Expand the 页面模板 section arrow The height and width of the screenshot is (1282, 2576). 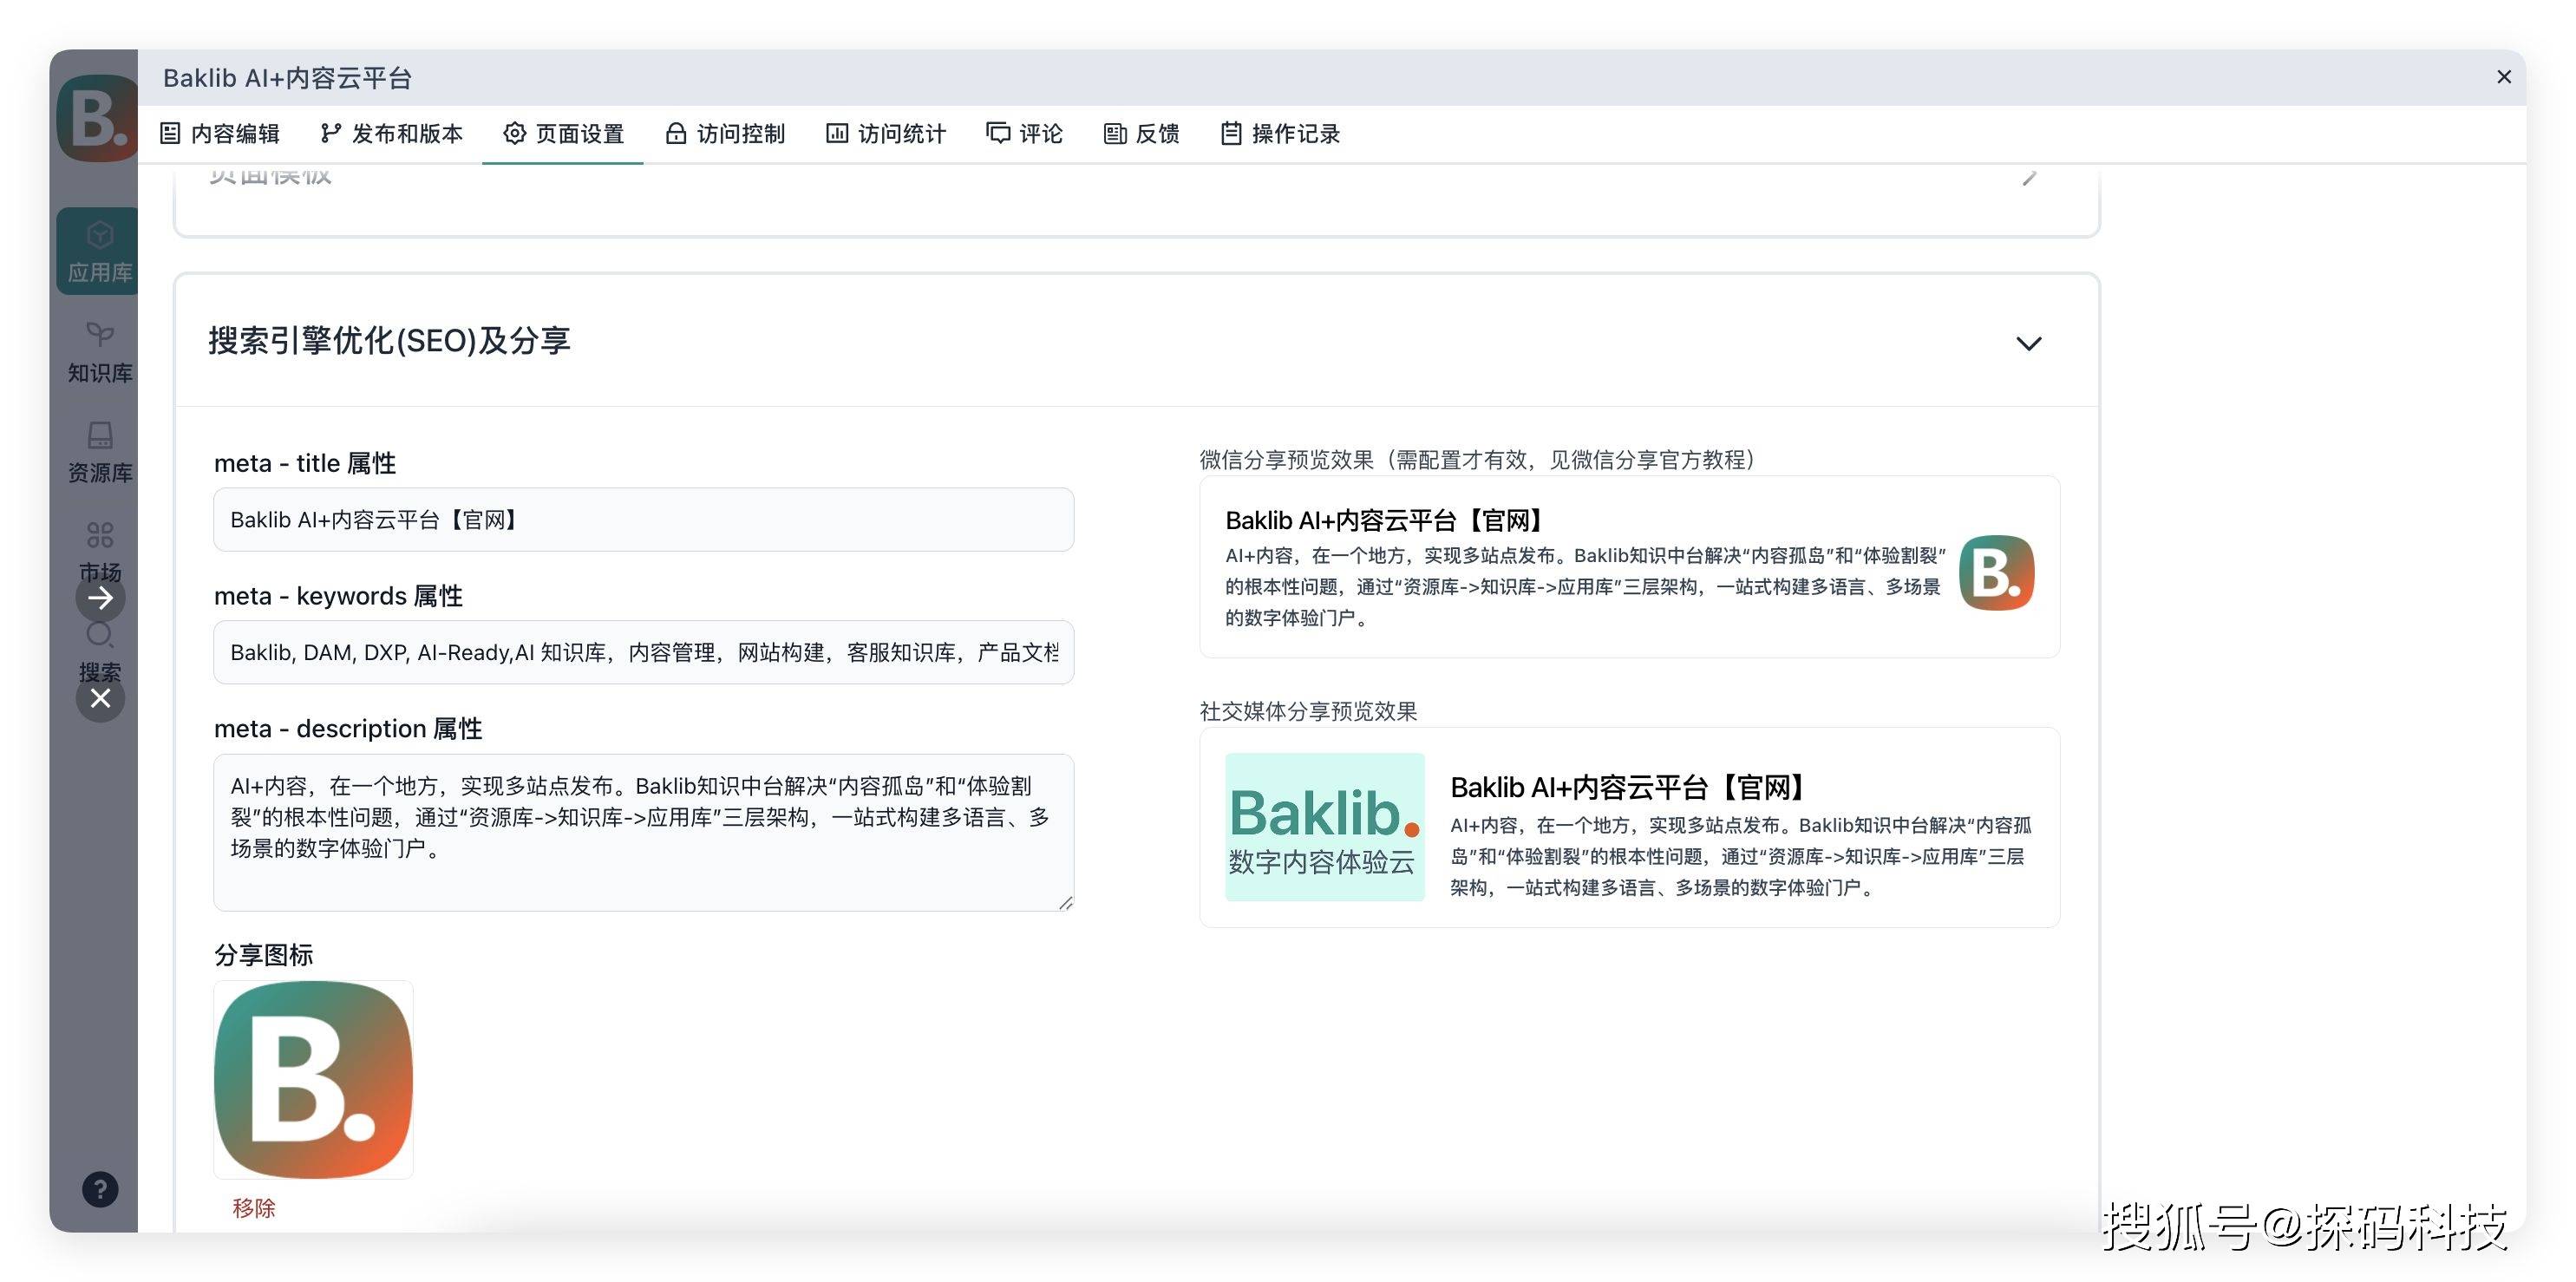coord(2028,179)
